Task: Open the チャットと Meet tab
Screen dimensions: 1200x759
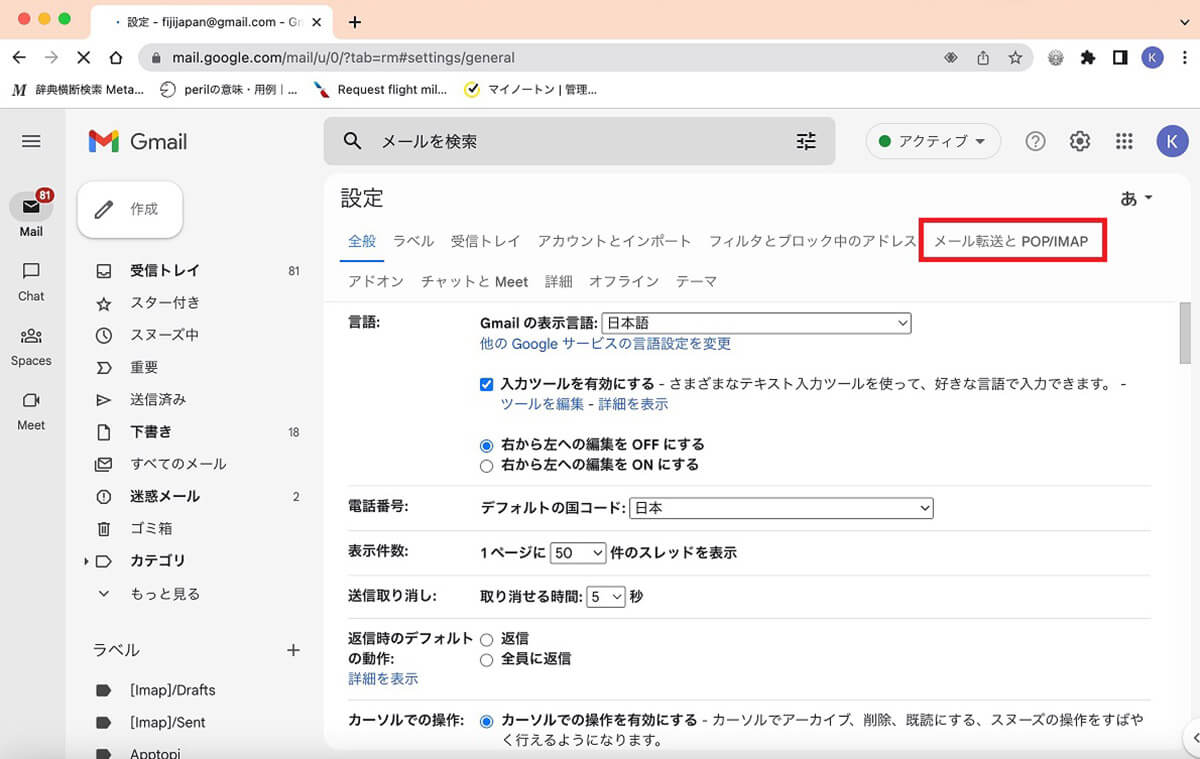Action: 474,282
